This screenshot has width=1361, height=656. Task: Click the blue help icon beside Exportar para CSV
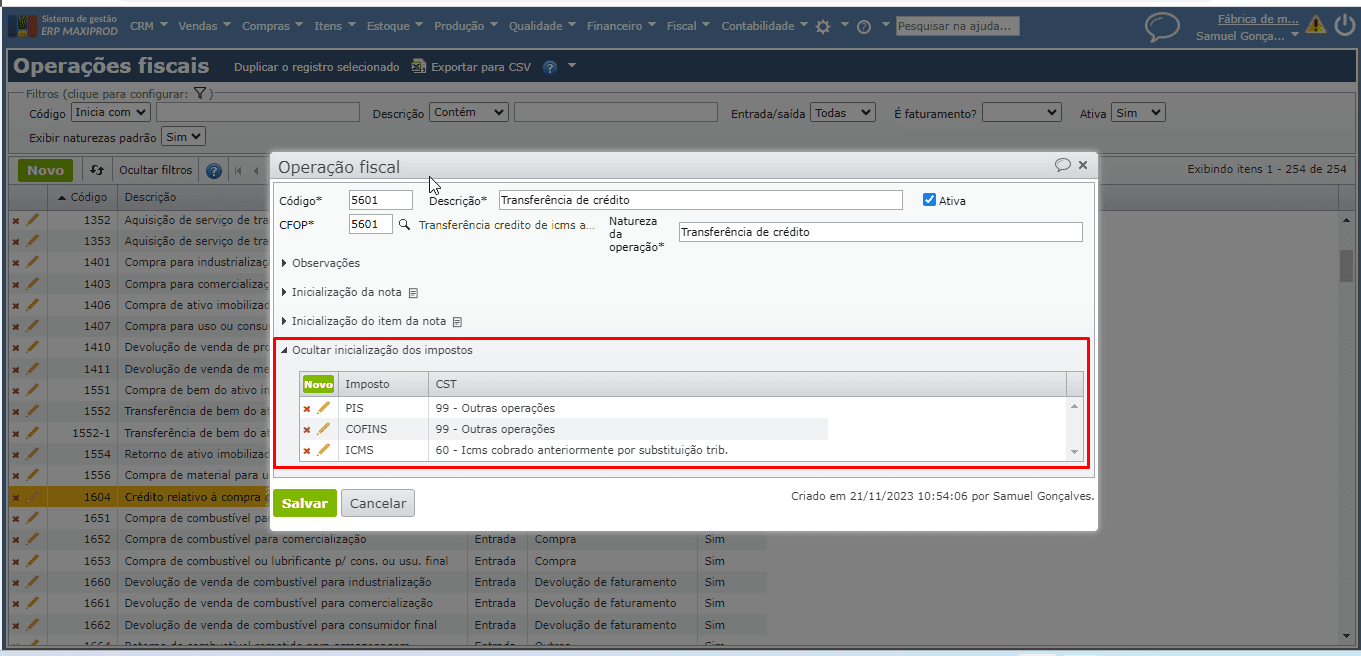pos(550,67)
